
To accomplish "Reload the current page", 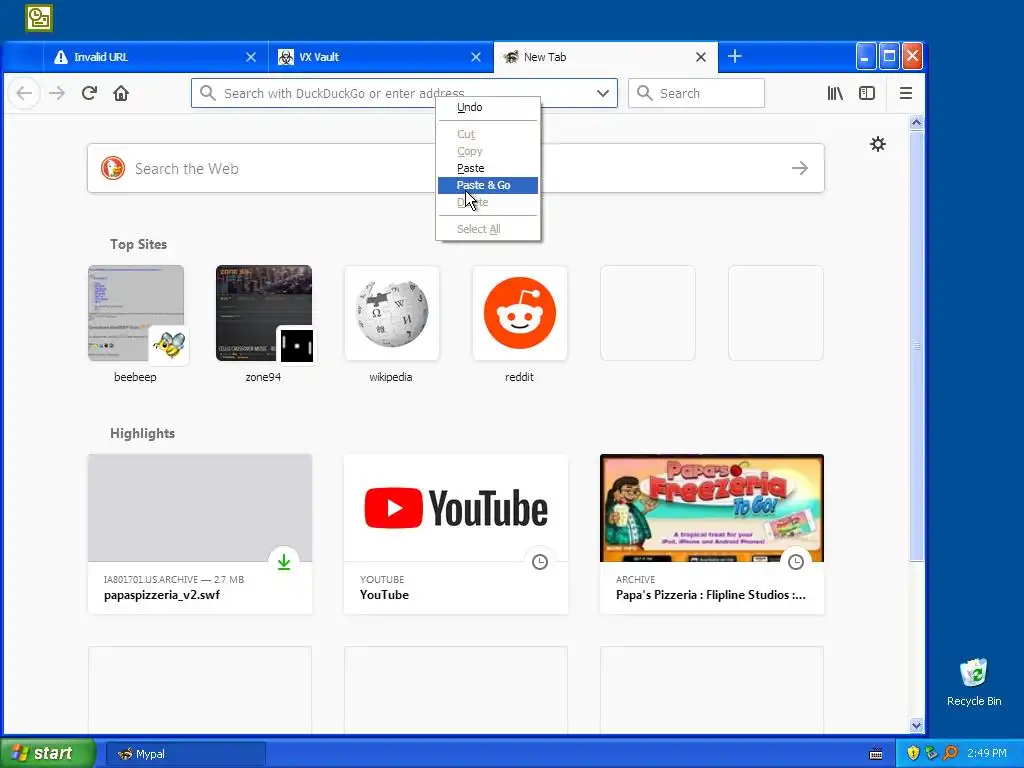I will pos(89,93).
